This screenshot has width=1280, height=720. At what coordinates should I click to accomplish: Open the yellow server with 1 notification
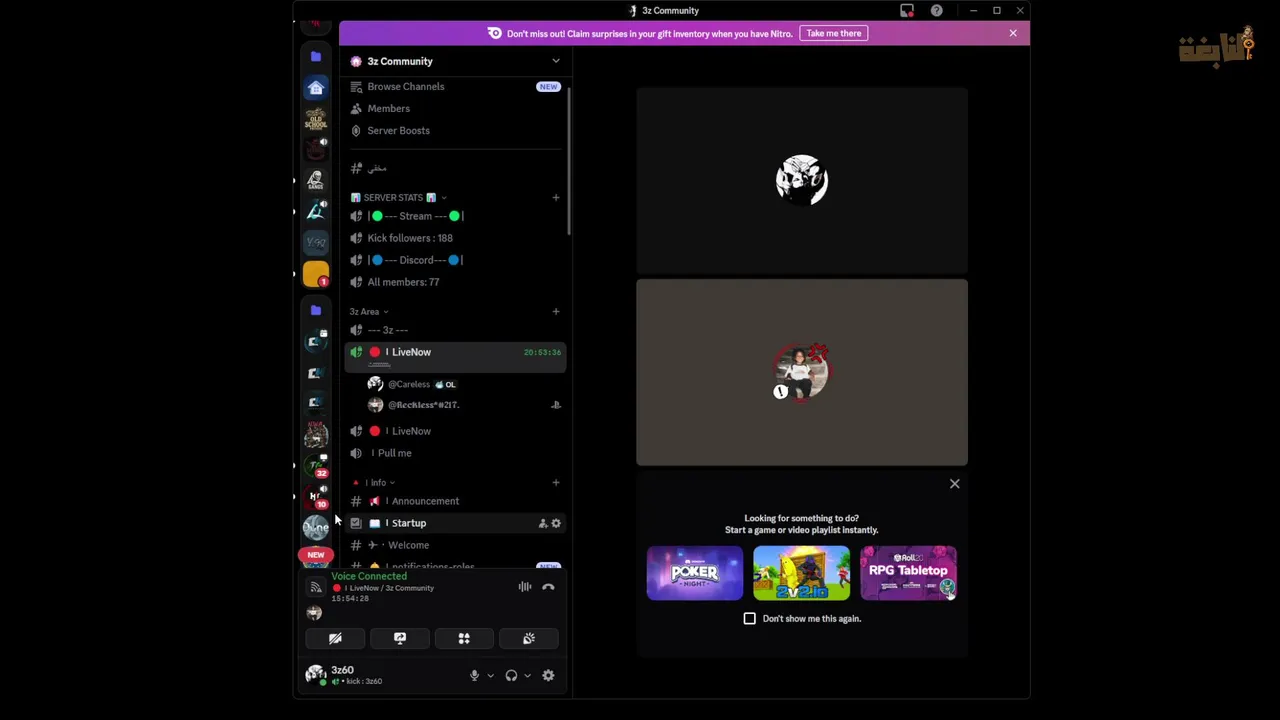pyautogui.click(x=316, y=274)
